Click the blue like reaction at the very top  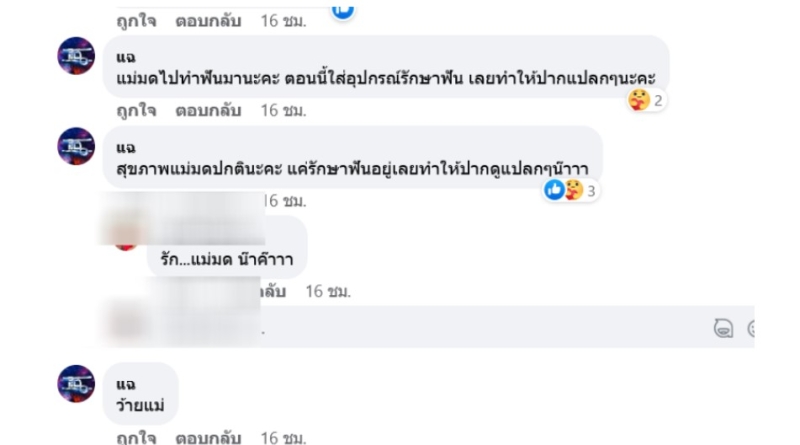[x=343, y=10]
